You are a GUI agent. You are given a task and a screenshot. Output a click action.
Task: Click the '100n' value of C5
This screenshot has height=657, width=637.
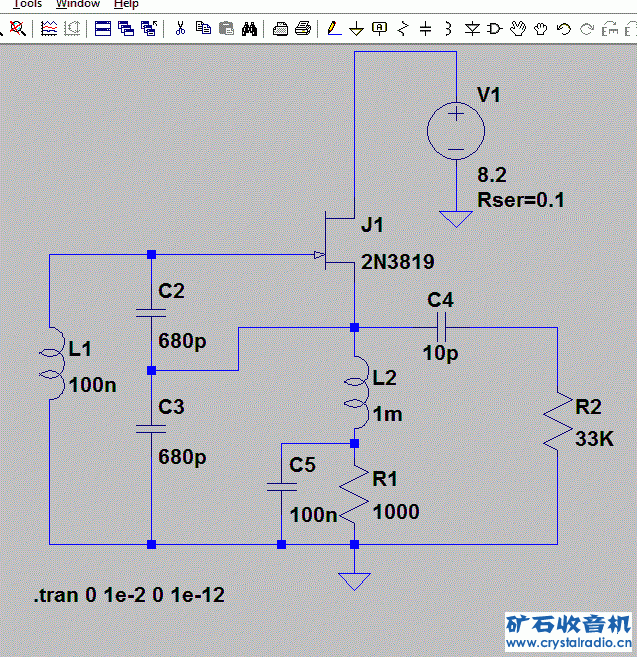(x=313, y=515)
